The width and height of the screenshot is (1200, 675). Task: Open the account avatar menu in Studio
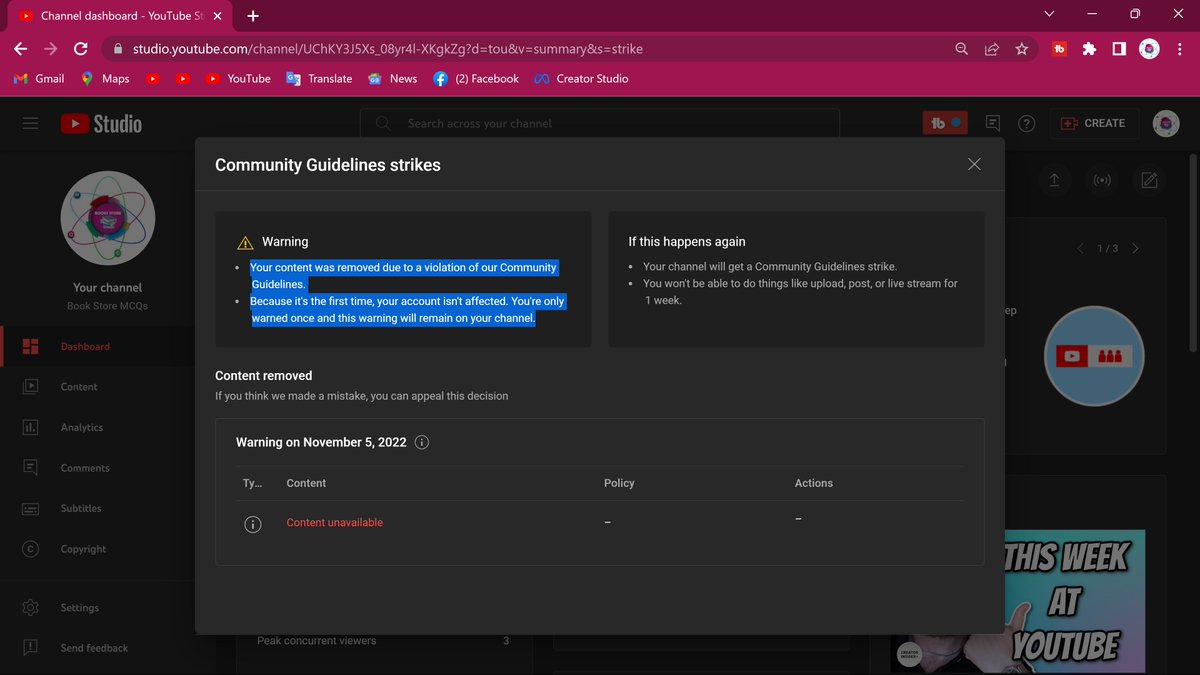click(x=1166, y=123)
